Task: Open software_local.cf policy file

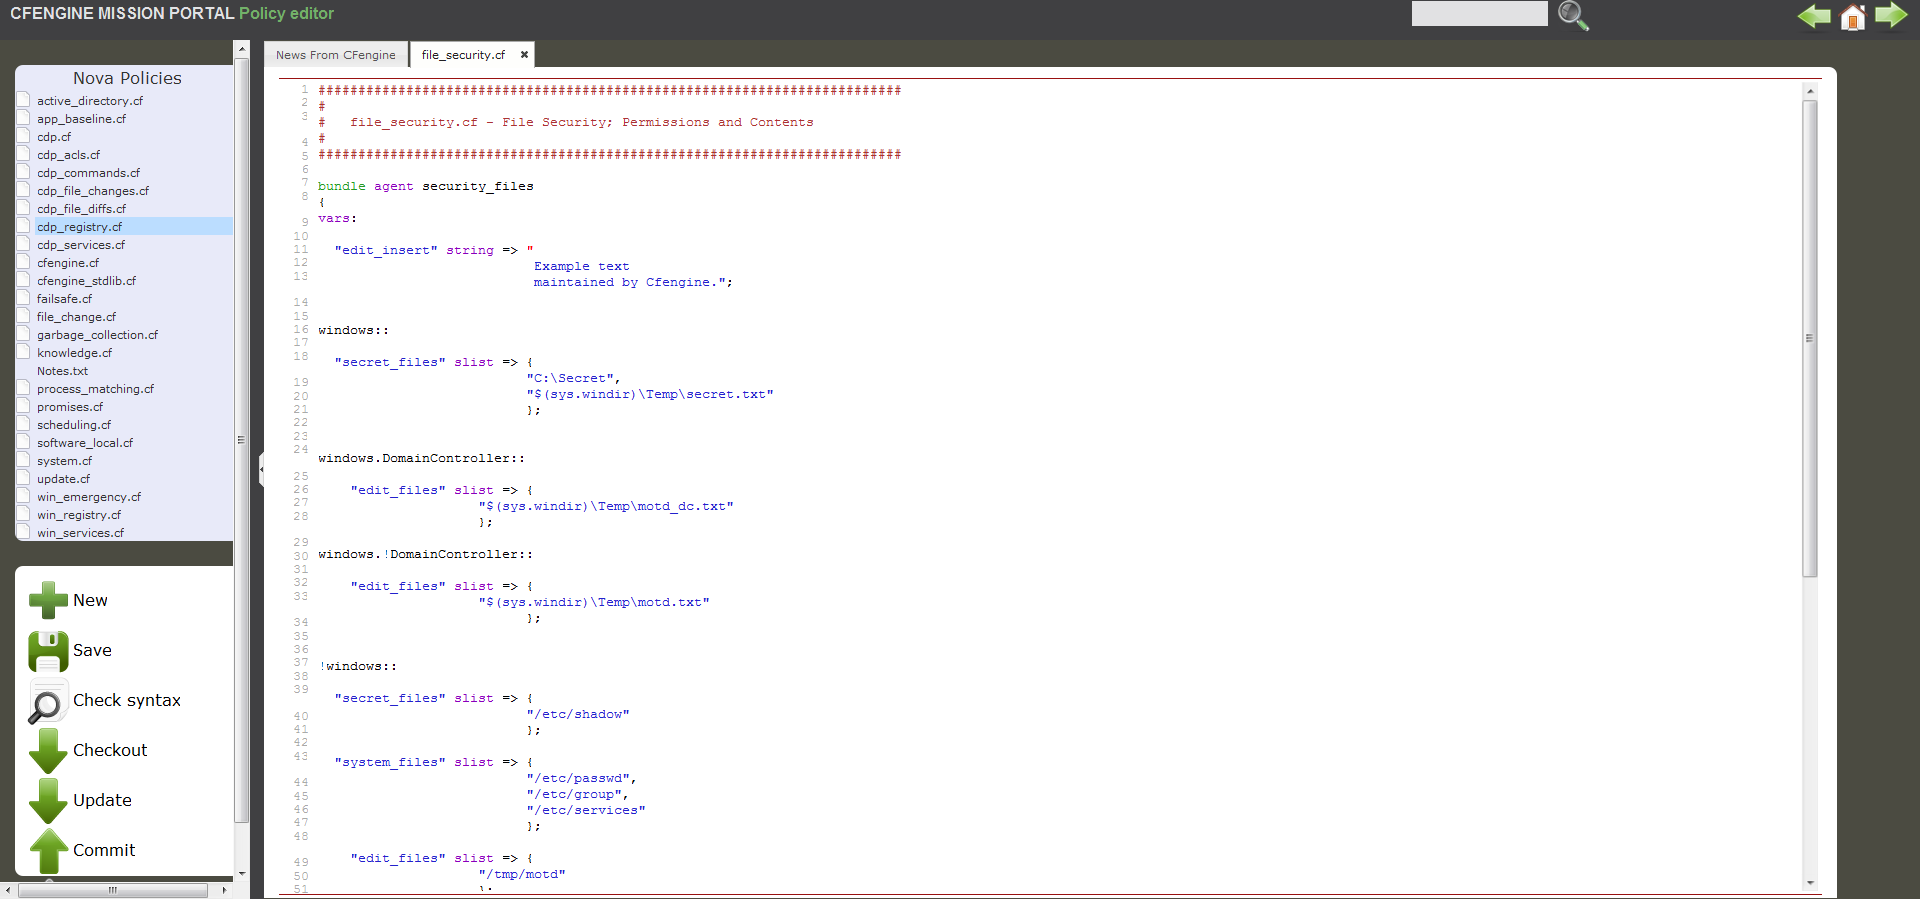Action: pyautogui.click(x=85, y=443)
